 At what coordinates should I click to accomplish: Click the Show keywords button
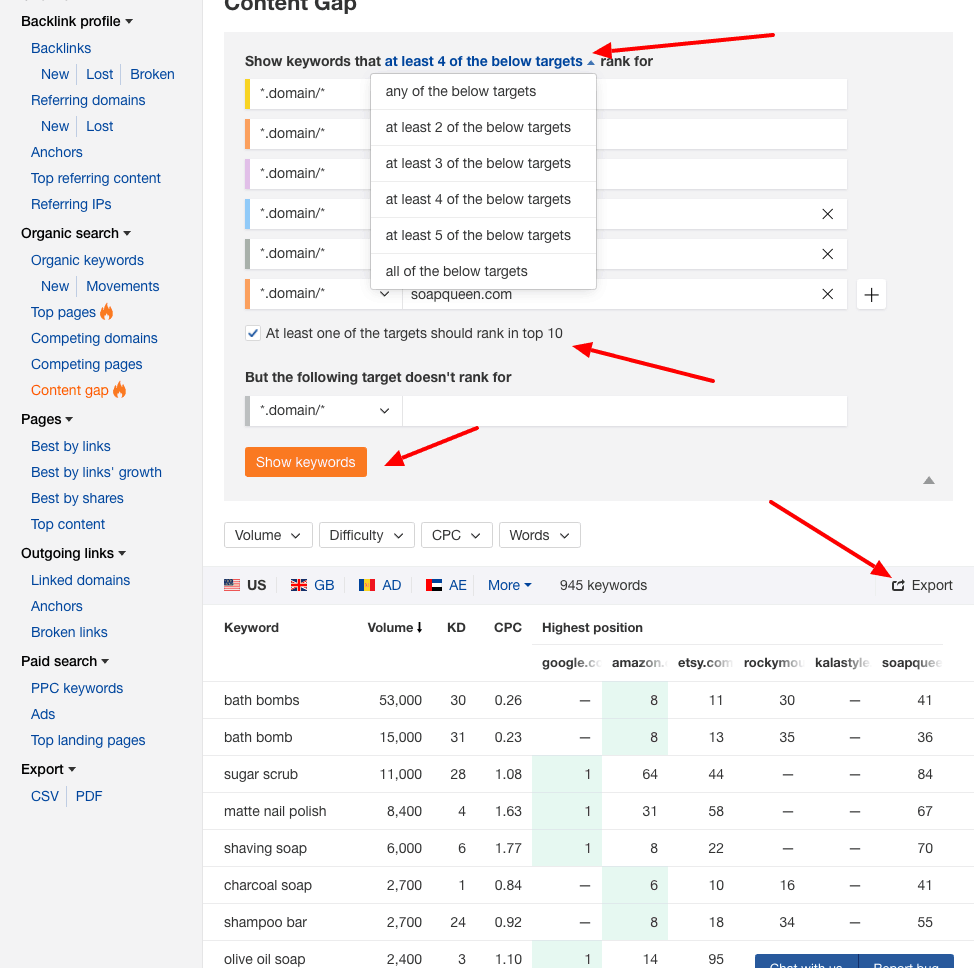pos(305,462)
